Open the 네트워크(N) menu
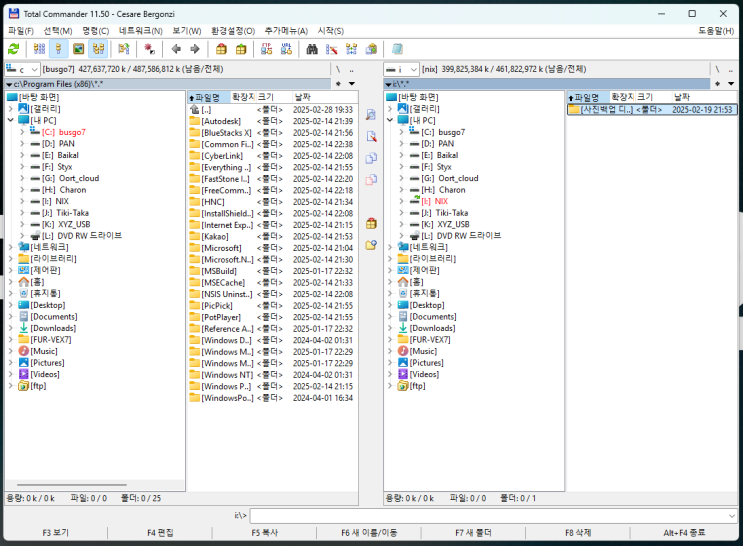Image resolution: width=743 pixels, height=546 pixels. pyautogui.click(x=141, y=31)
